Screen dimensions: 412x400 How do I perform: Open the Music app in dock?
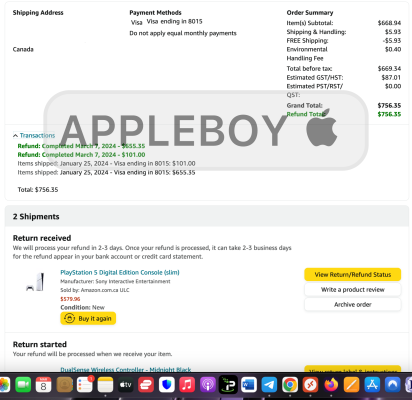tap(187, 385)
